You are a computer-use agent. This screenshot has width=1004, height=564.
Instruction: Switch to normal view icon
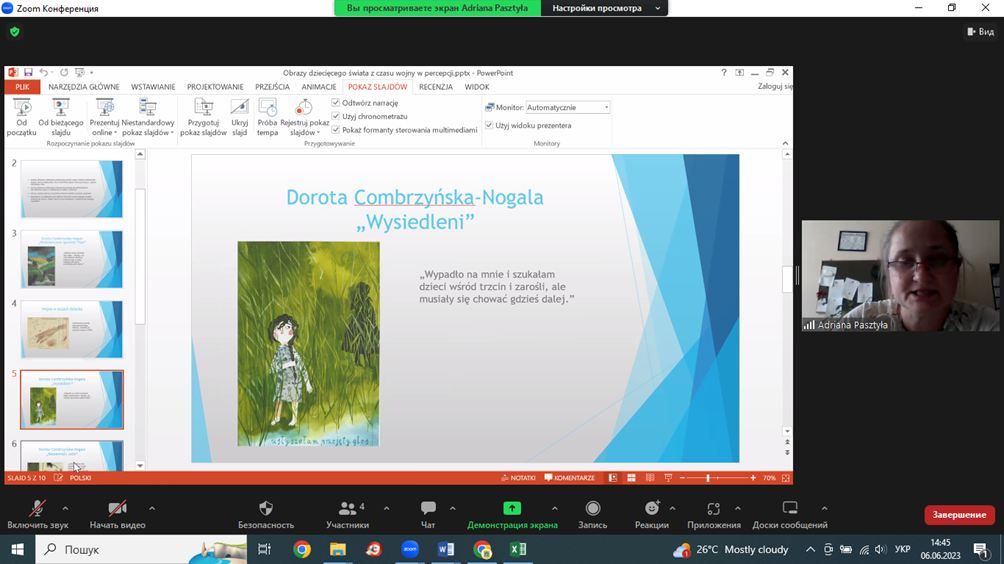click(x=613, y=478)
